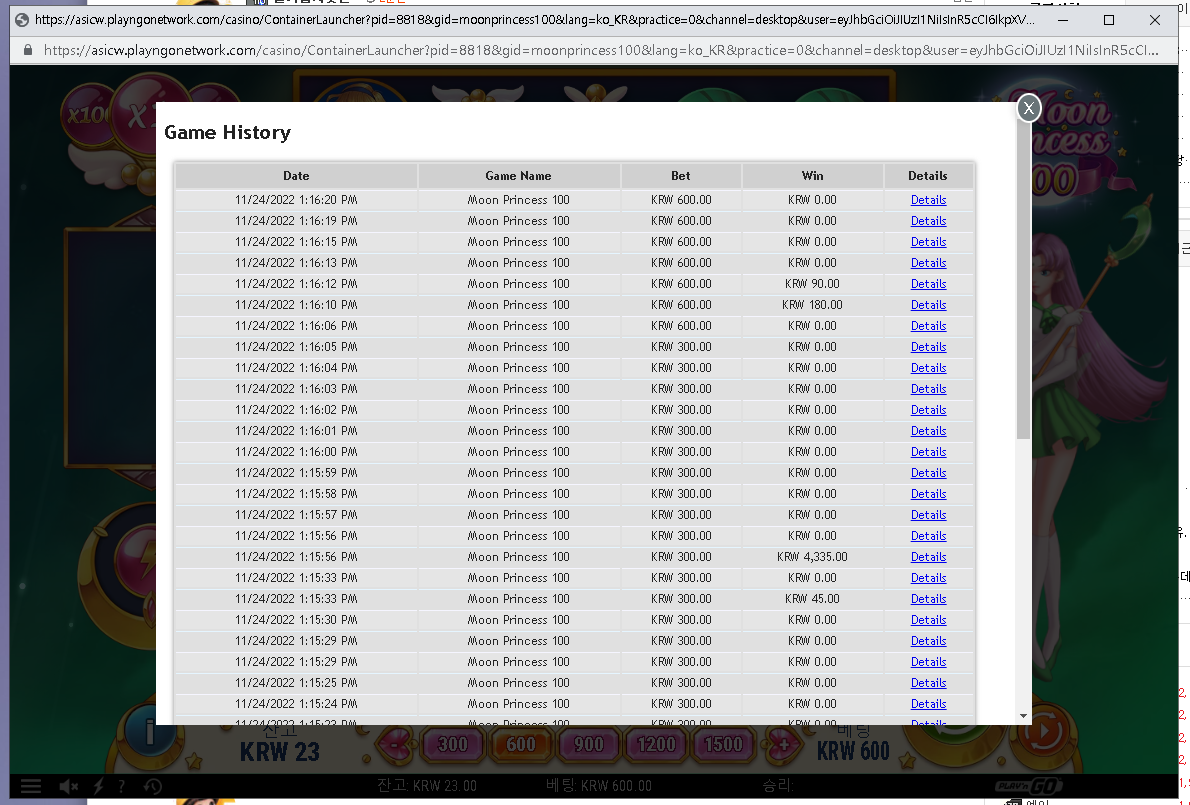Open Details for the 1:15:59 PM round
Image resolution: width=1190 pixels, height=805 pixels.
[928, 473]
